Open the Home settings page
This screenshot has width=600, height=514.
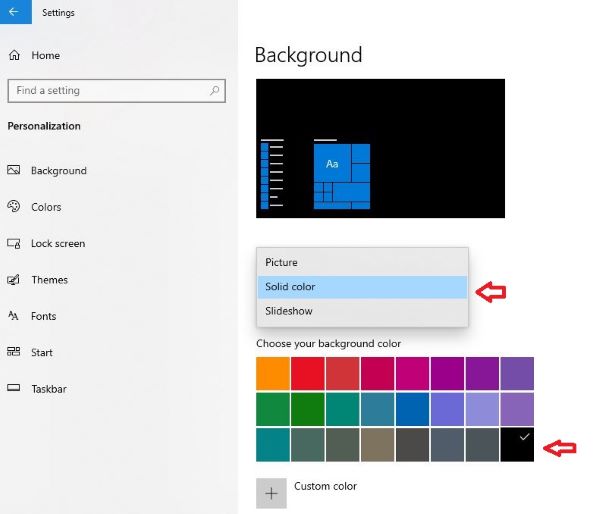[45, 55]
